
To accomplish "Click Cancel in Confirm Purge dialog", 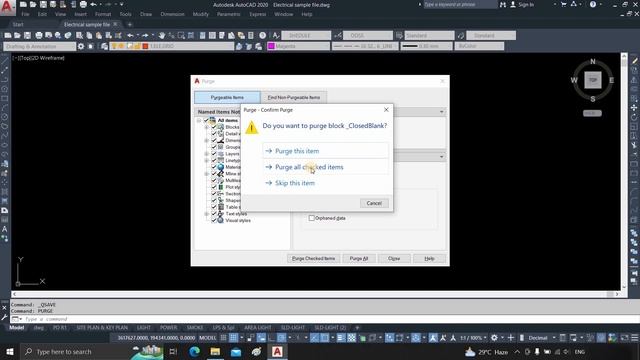I will coord(374,203).
